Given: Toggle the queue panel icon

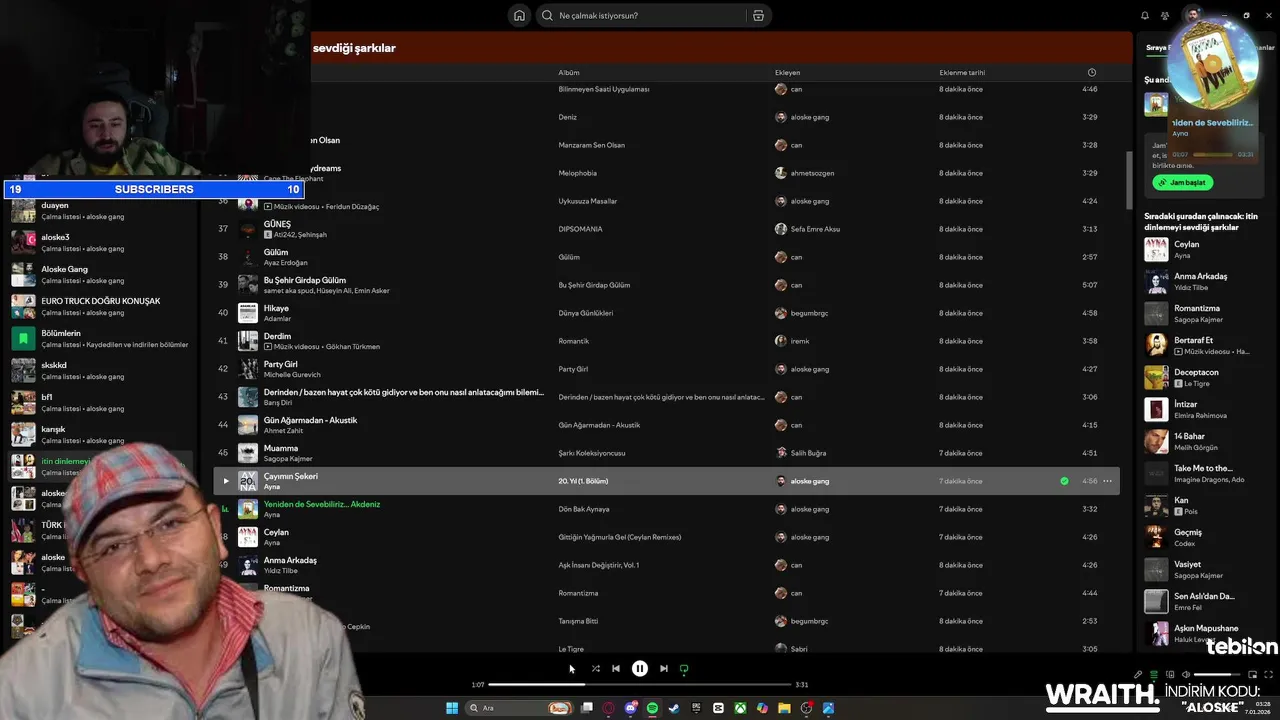Looking at the screenshot, I should pos(1154,675).
